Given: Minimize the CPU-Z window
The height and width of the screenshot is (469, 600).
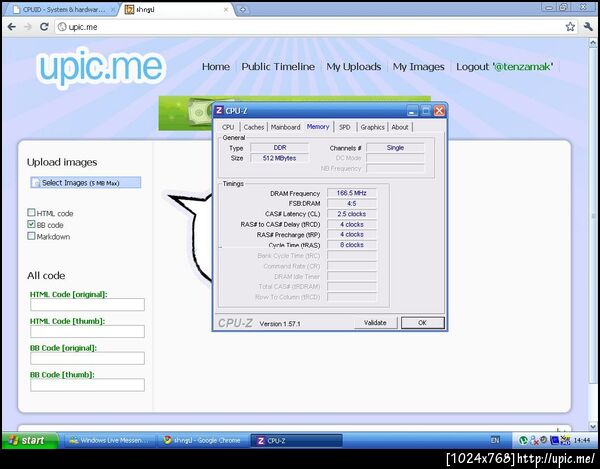Looking at the screenshot, I should (x=412, y=111).
